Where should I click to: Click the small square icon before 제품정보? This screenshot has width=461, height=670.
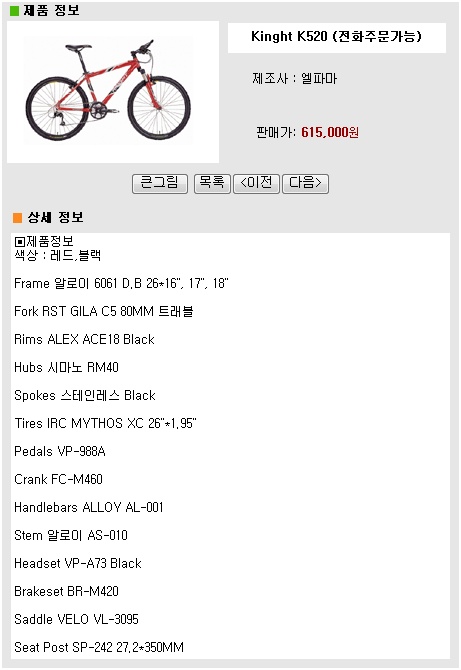click(20, 242)
